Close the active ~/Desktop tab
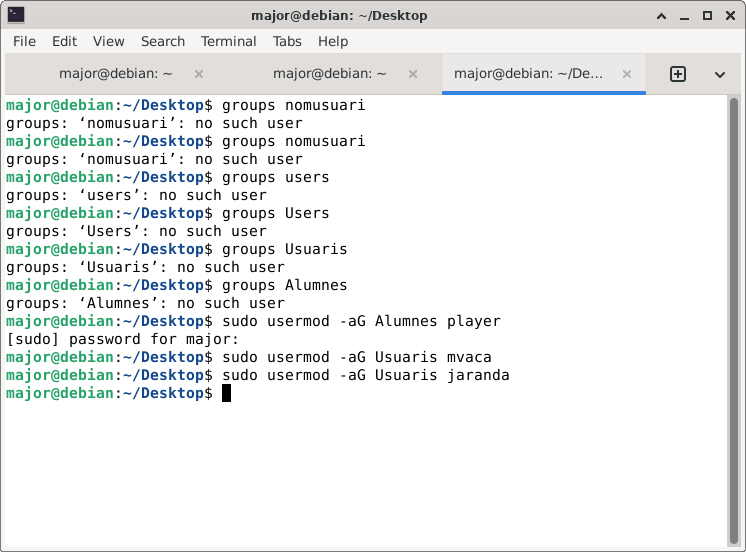Viewport: 746px width, 552px height. pos(627,74)
